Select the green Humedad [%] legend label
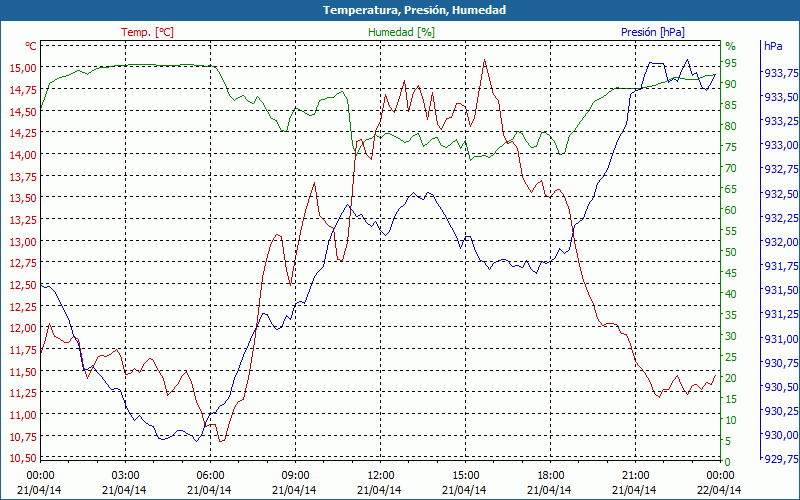The image size is (800, 500). [402, 32]
